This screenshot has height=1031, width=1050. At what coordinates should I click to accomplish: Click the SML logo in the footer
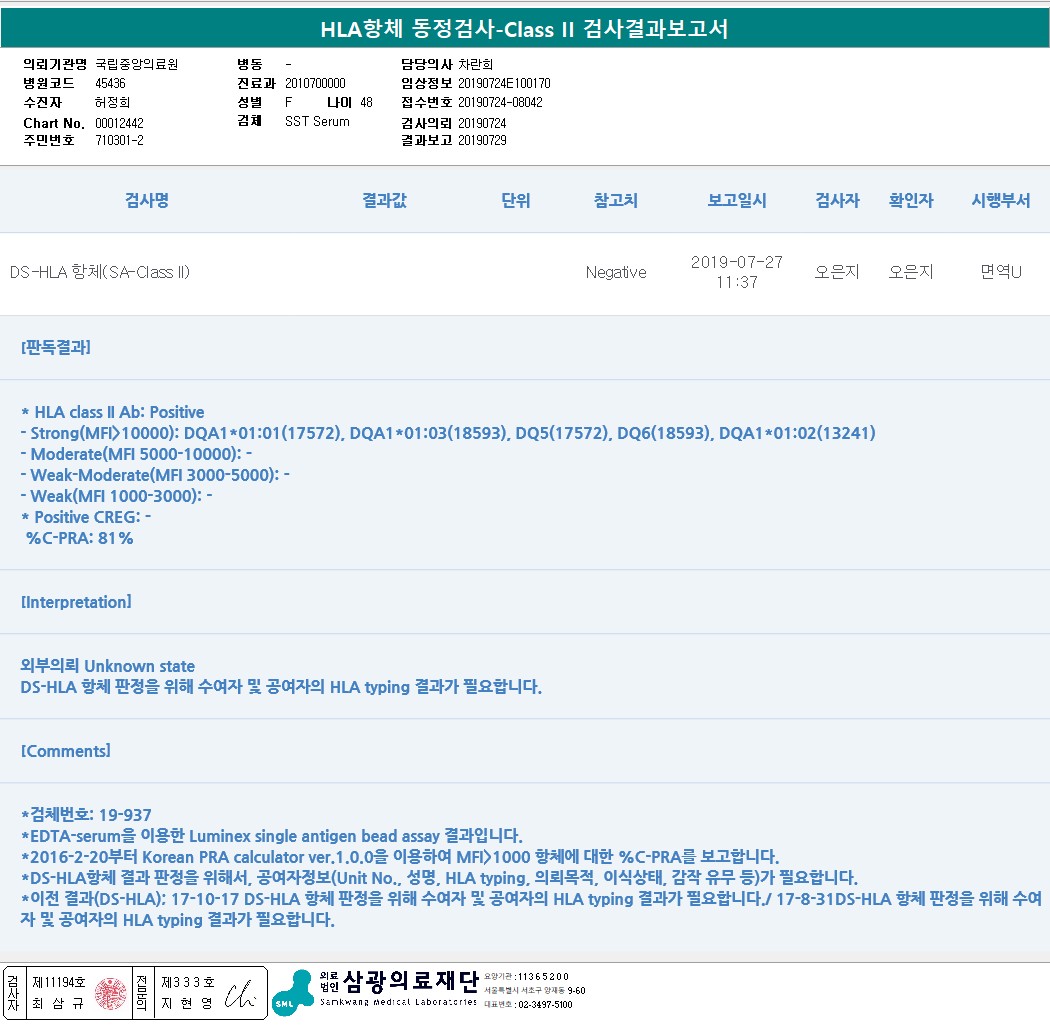point(293,994)
